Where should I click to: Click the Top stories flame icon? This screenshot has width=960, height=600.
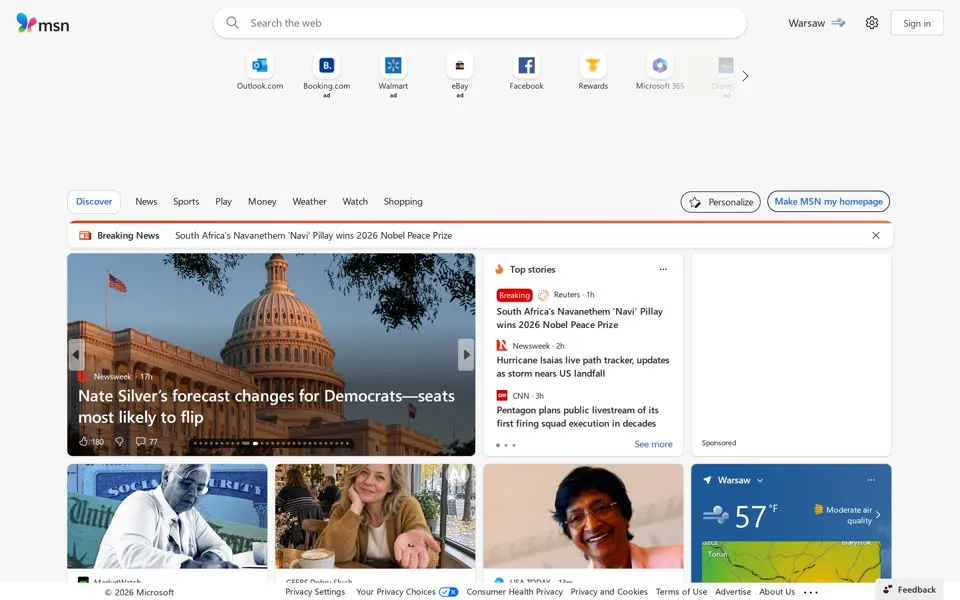[499, 269]
